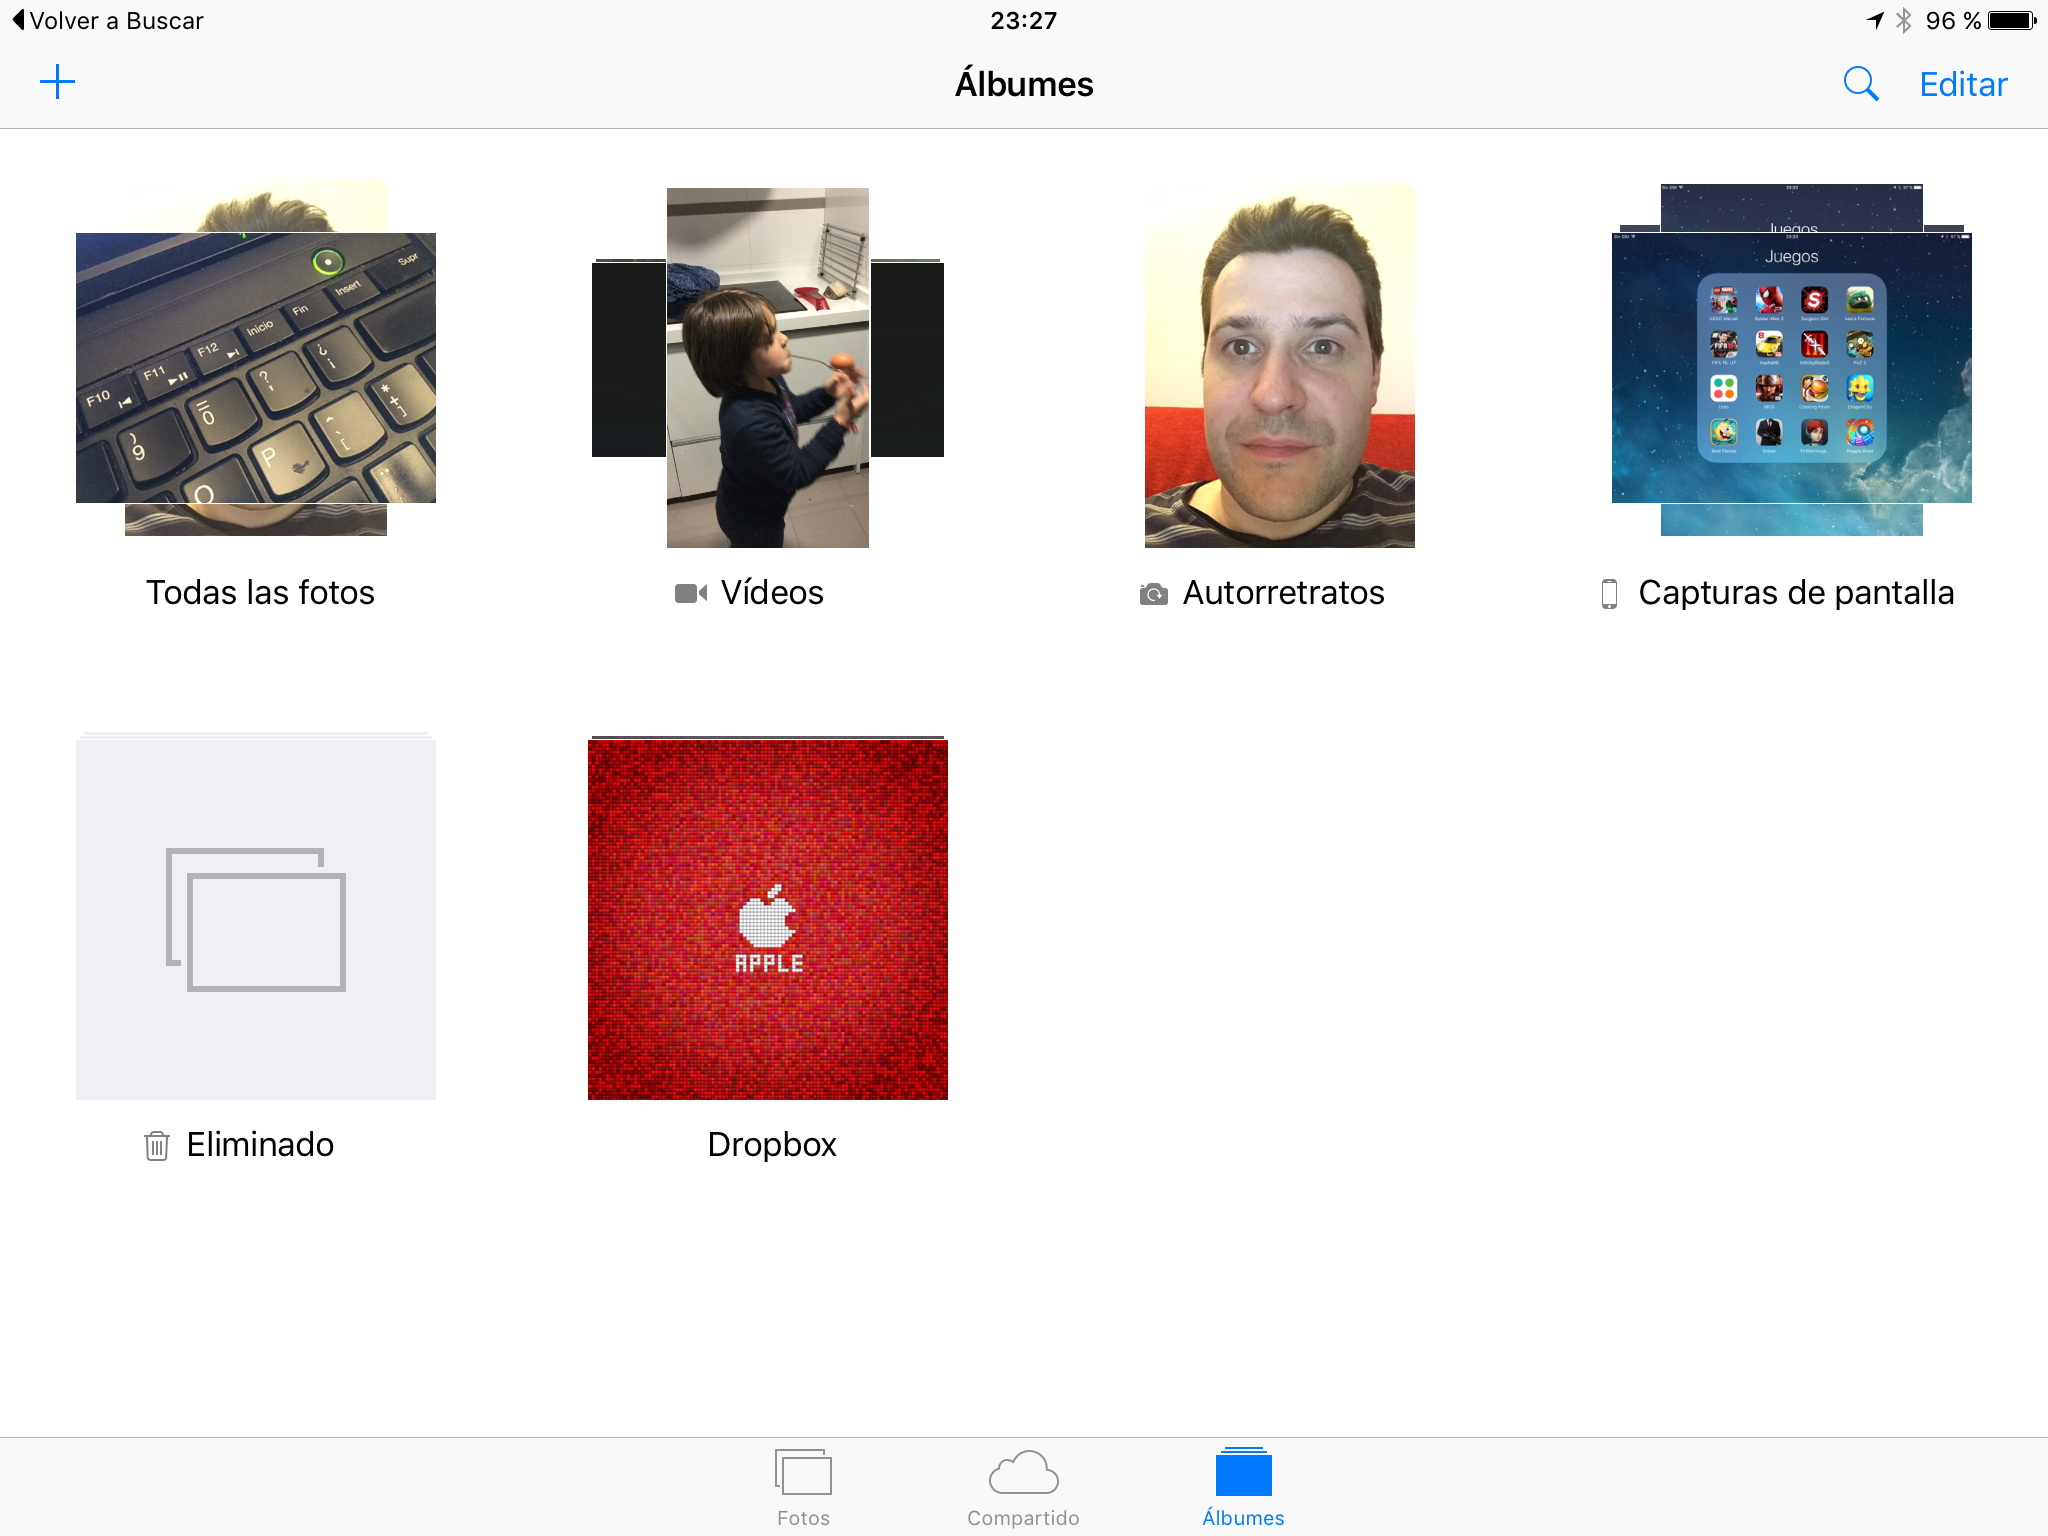The image size is (2048, 1536).
Task: Open the empty Eliminado album placeholder
Action: click(x=256, y=919)
